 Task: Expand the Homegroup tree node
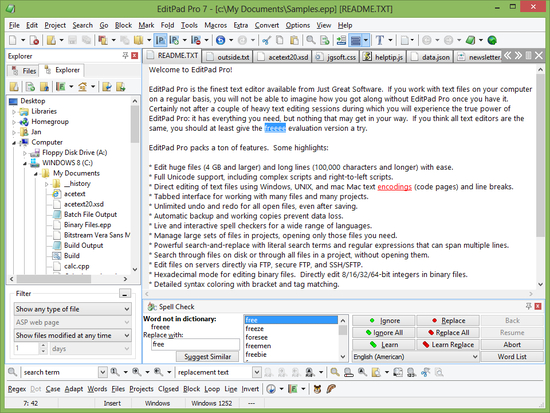pyautogui.click(x=14, y=122)
